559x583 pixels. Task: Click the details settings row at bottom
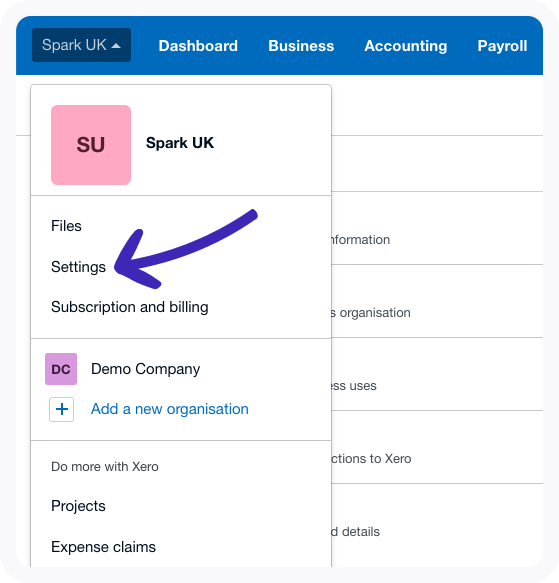point(437,525)
